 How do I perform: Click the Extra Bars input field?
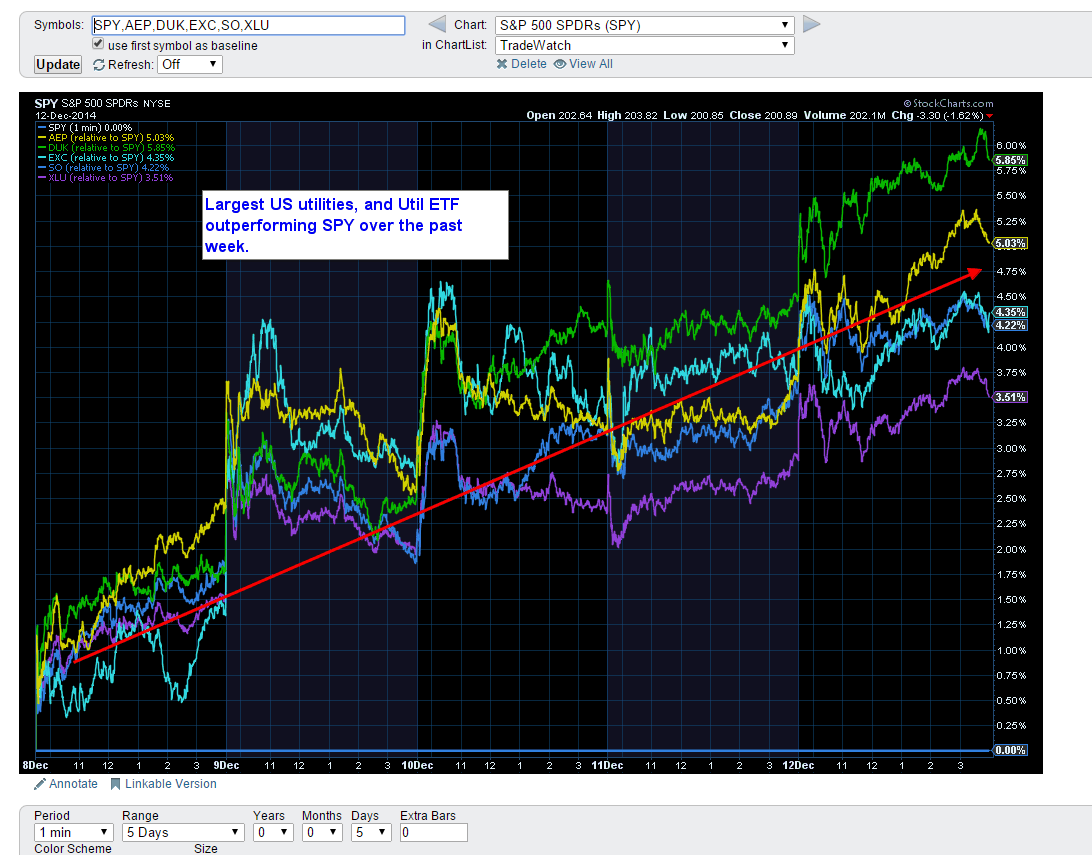433,833
